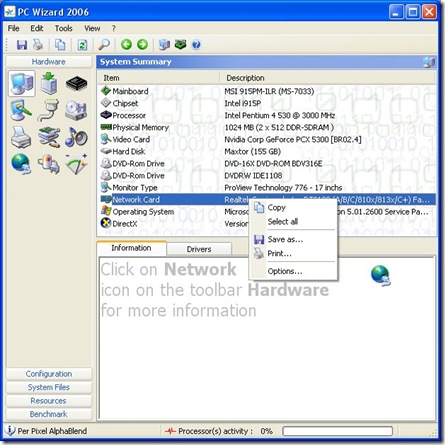Select the Operating System row
The width and height of the screenshot is (445, 445).
[267, 211]
